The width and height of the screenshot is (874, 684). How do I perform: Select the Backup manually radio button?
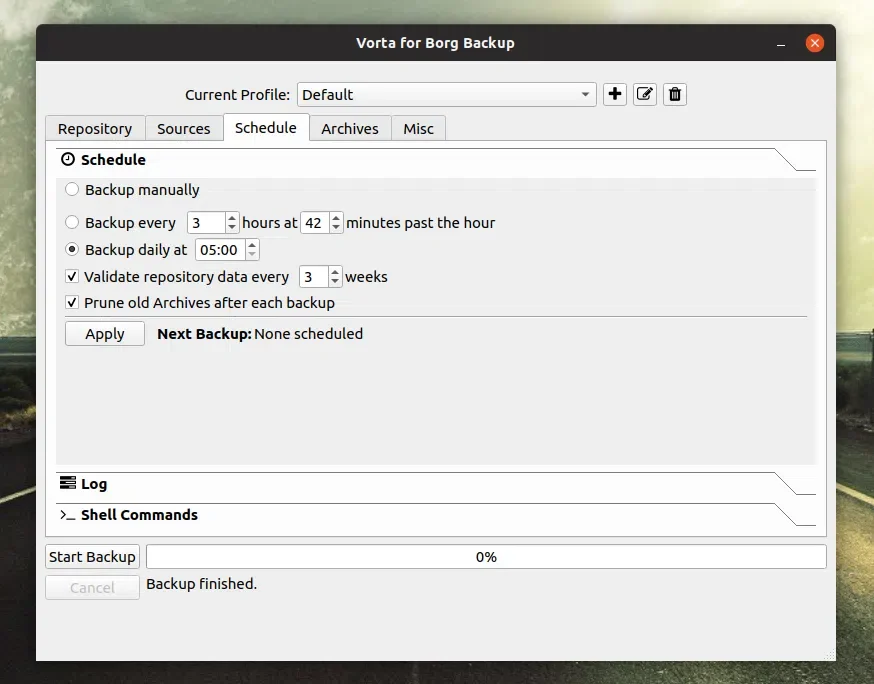(x=72, y=190)
